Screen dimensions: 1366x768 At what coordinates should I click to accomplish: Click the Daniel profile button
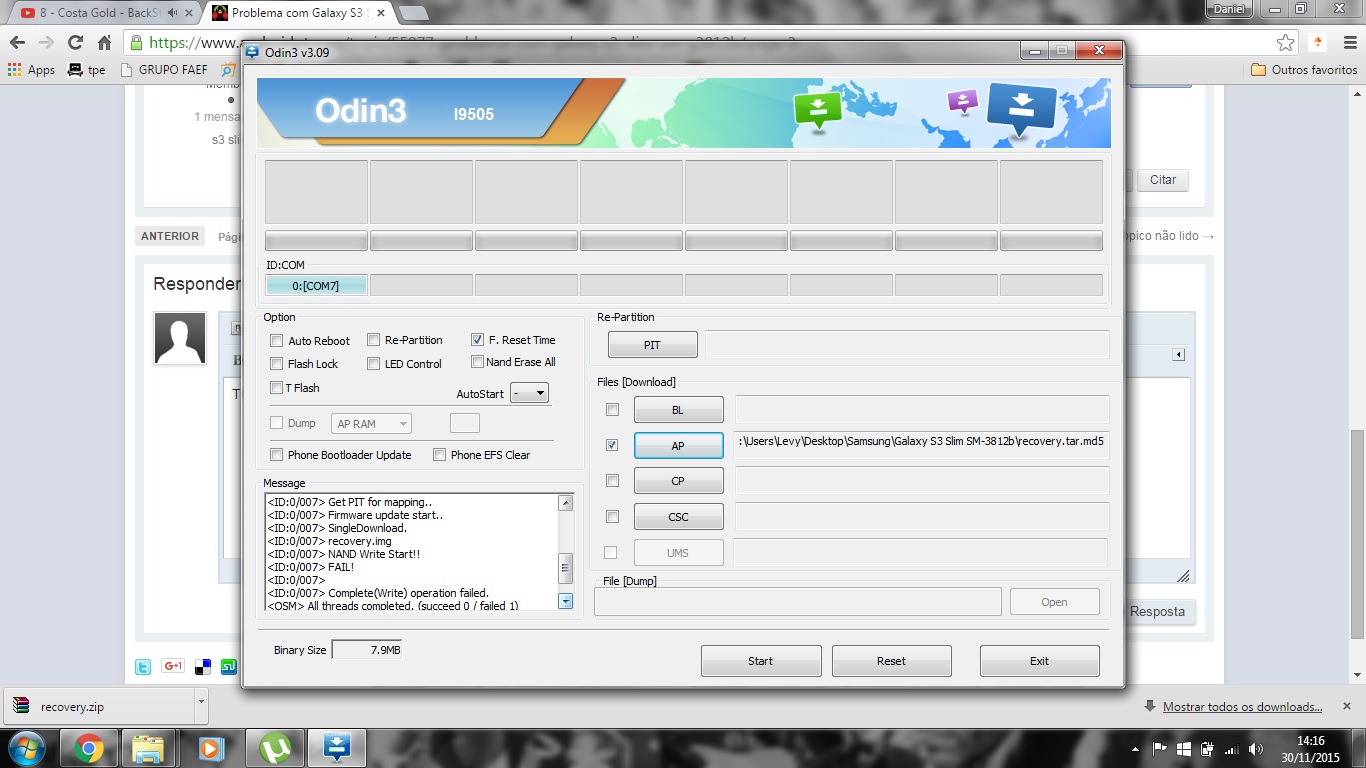coord(1230,8)
